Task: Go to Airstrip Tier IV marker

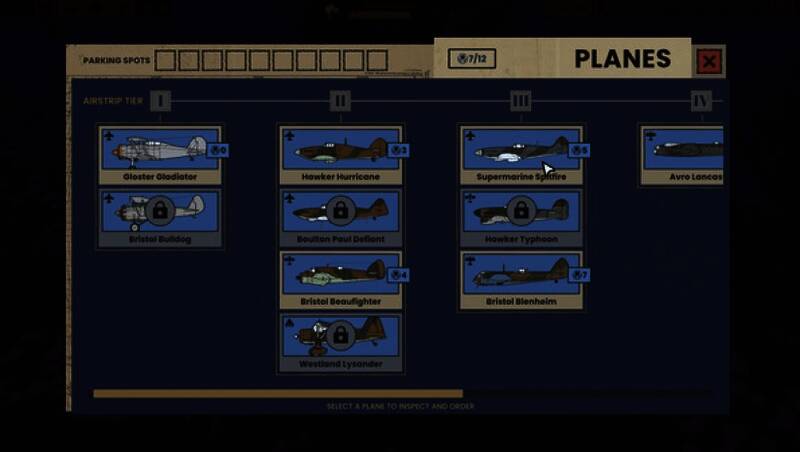Action: [700, 101]
